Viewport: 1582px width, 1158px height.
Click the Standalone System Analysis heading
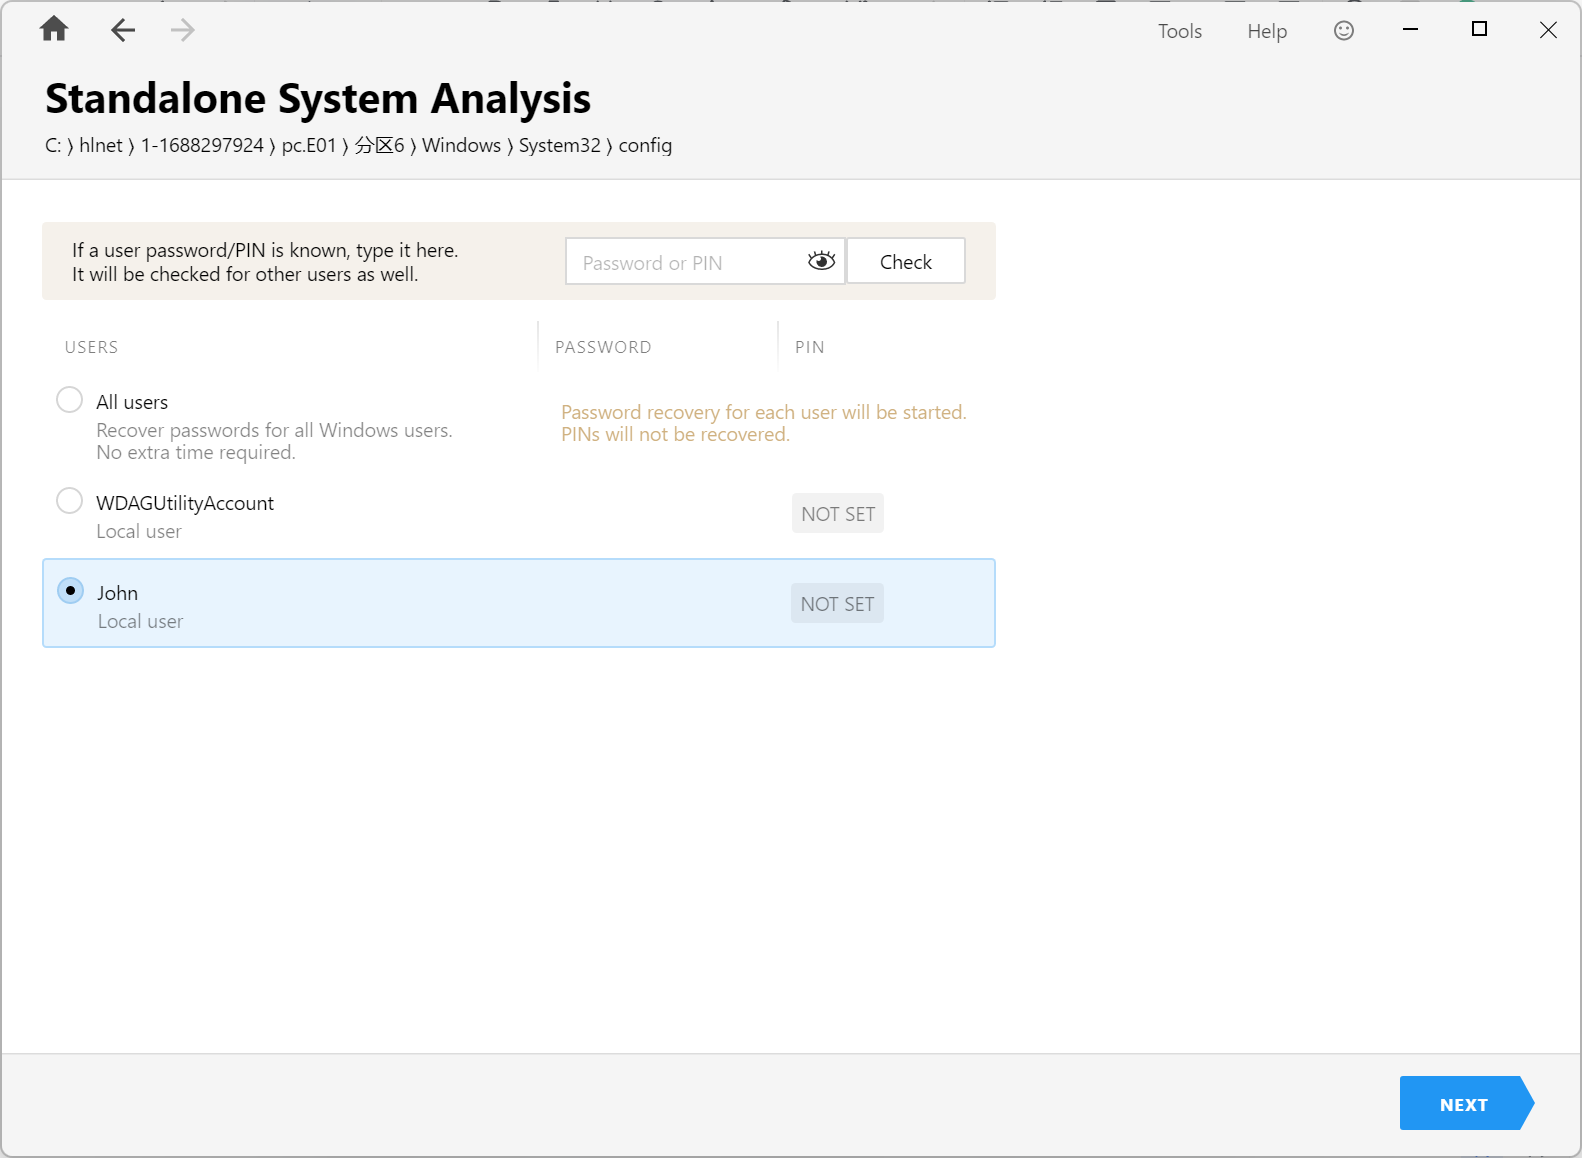[x=318, y=98]
